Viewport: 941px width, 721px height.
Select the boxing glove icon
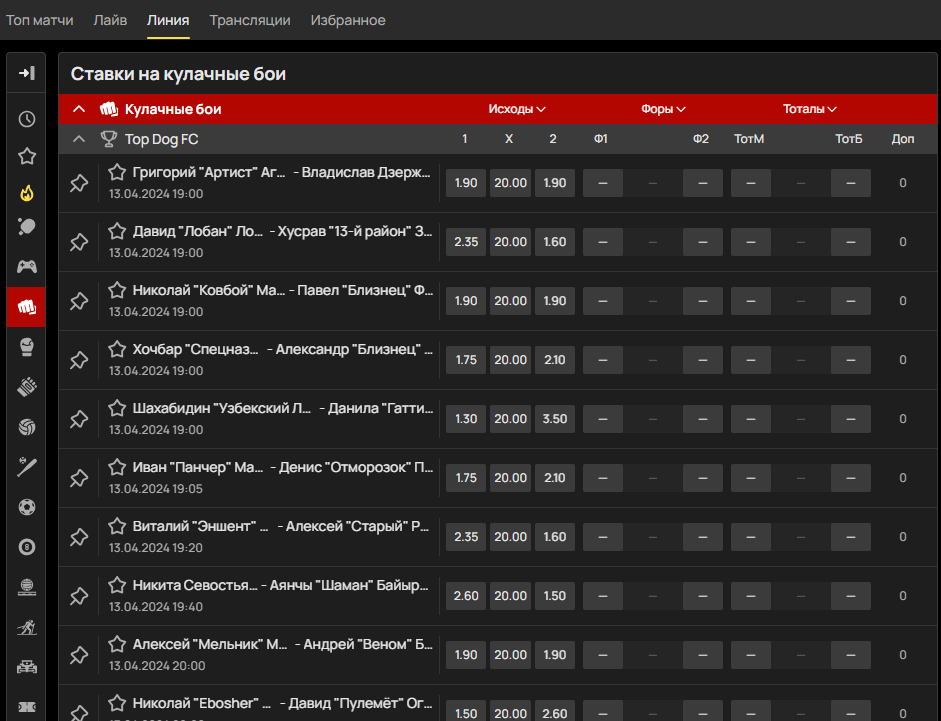pyautogui.click(x=26, y=347)
